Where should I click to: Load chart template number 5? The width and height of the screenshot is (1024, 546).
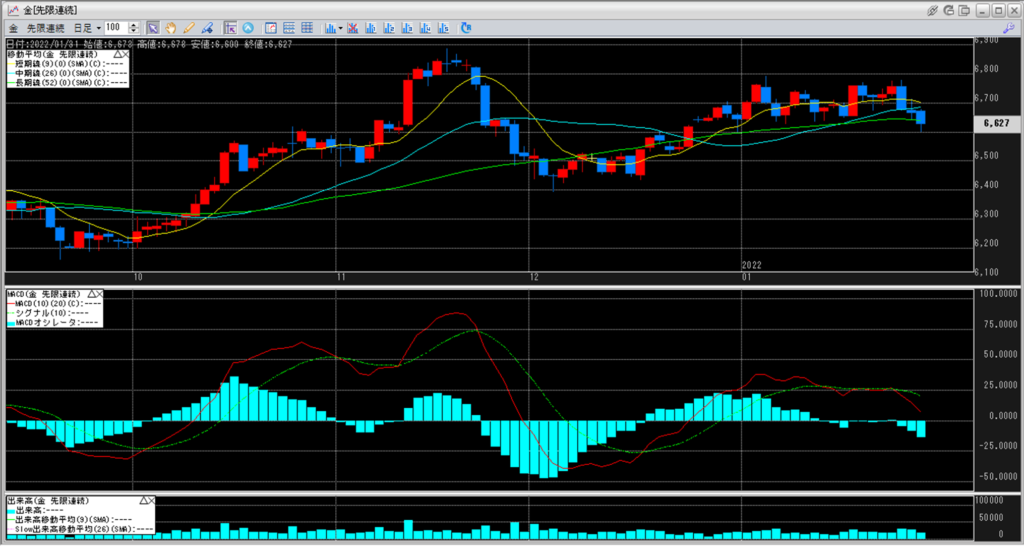pyautogui.click(x=440, y=27)
